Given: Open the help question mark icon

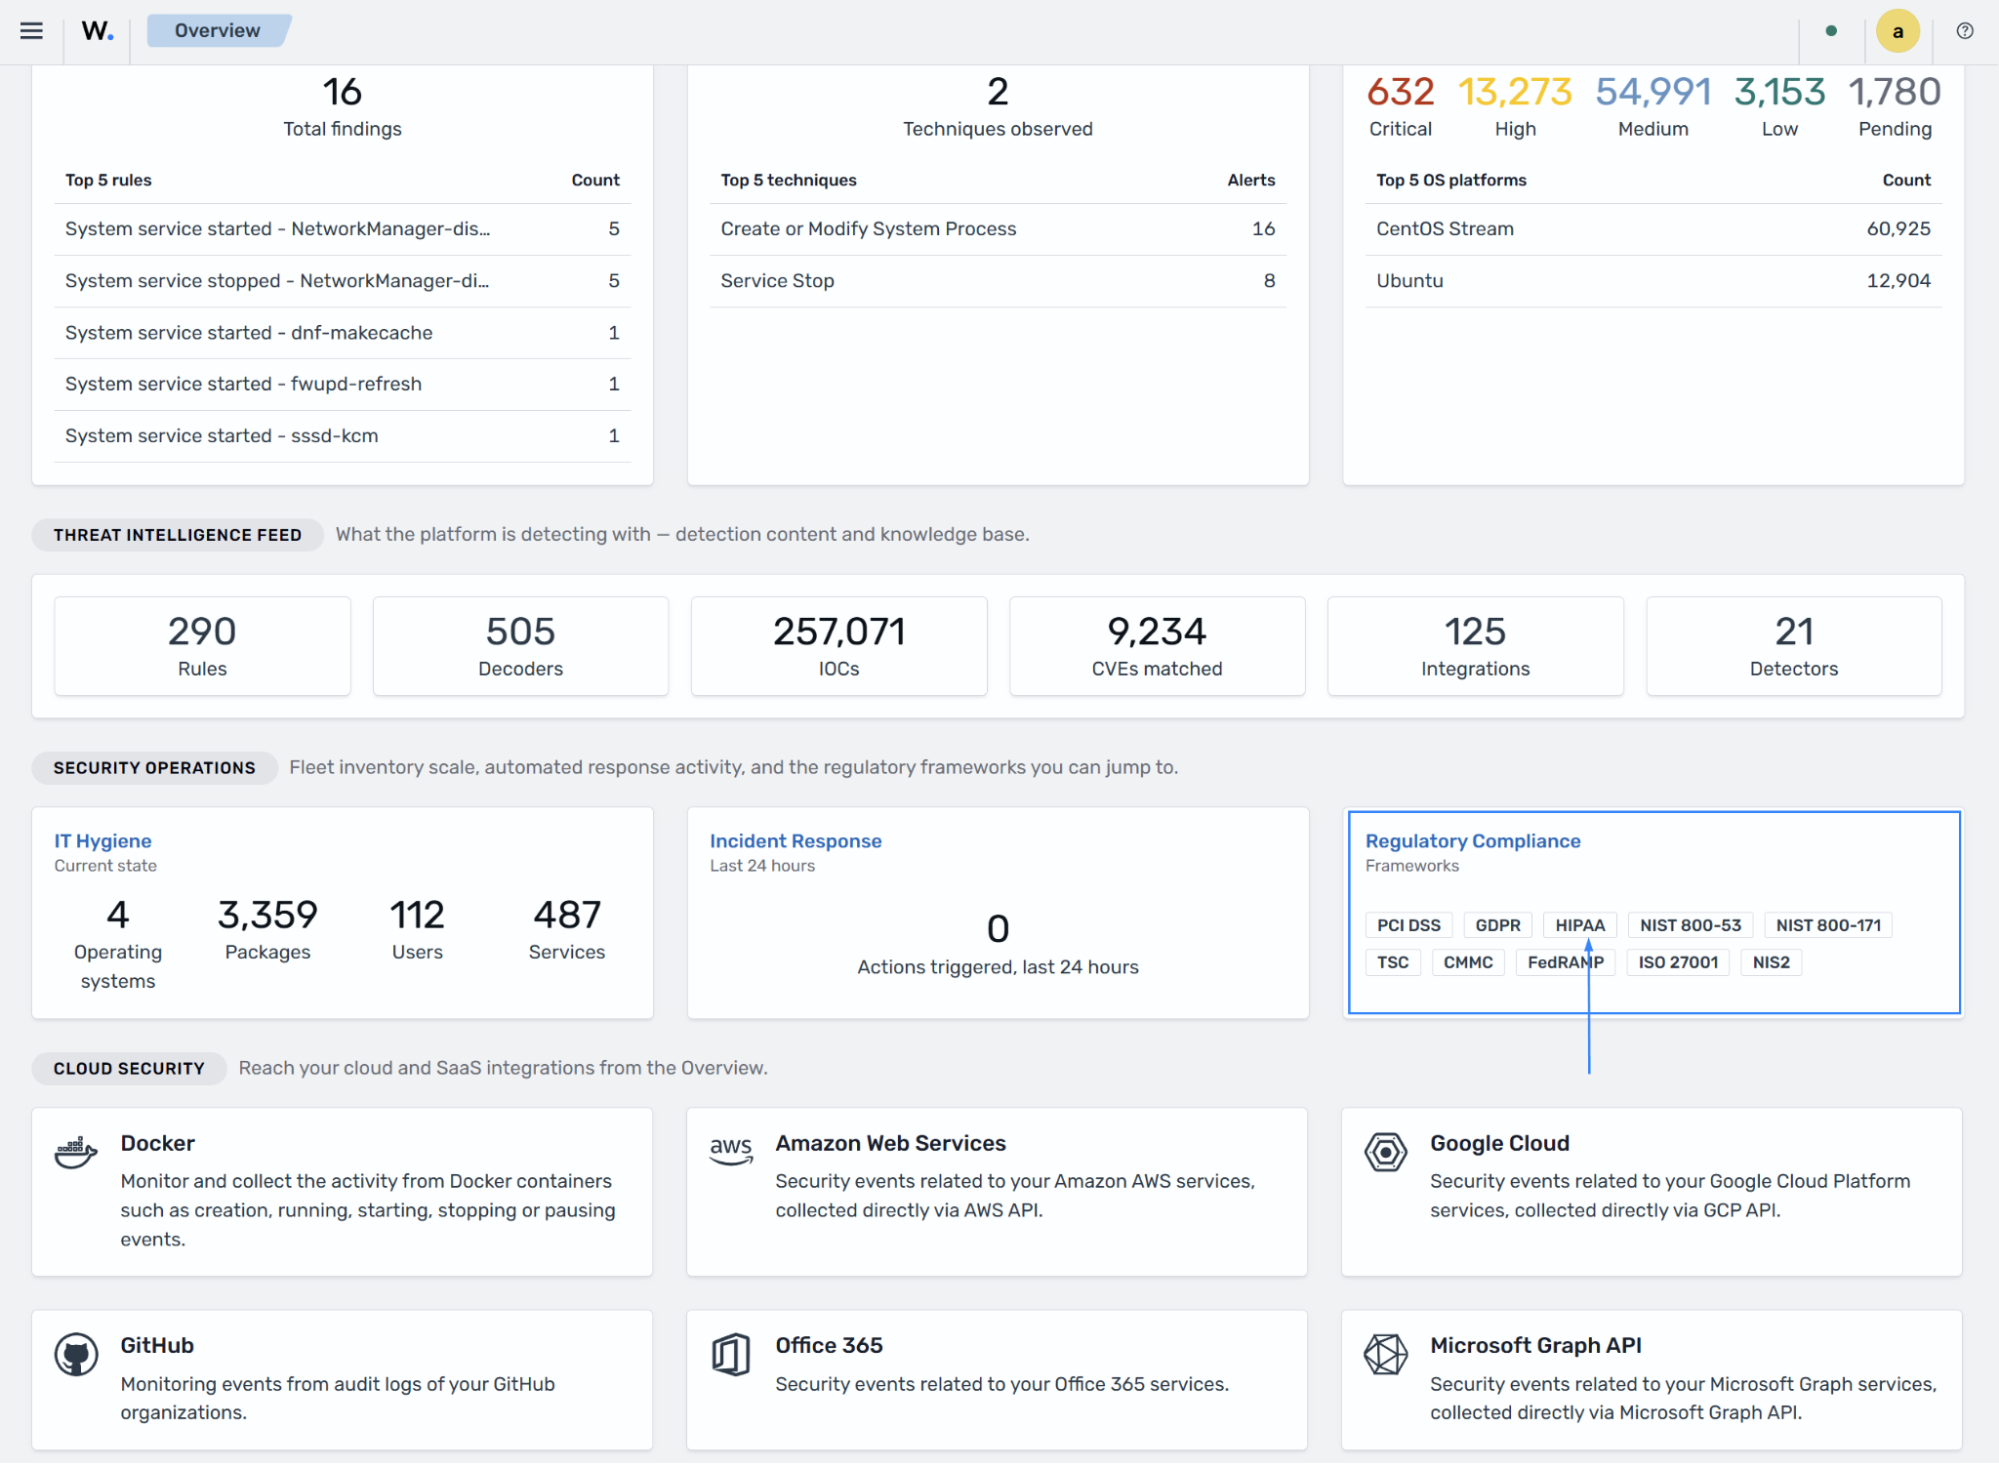Looking at the screenshot, I should coord(1965,31).
